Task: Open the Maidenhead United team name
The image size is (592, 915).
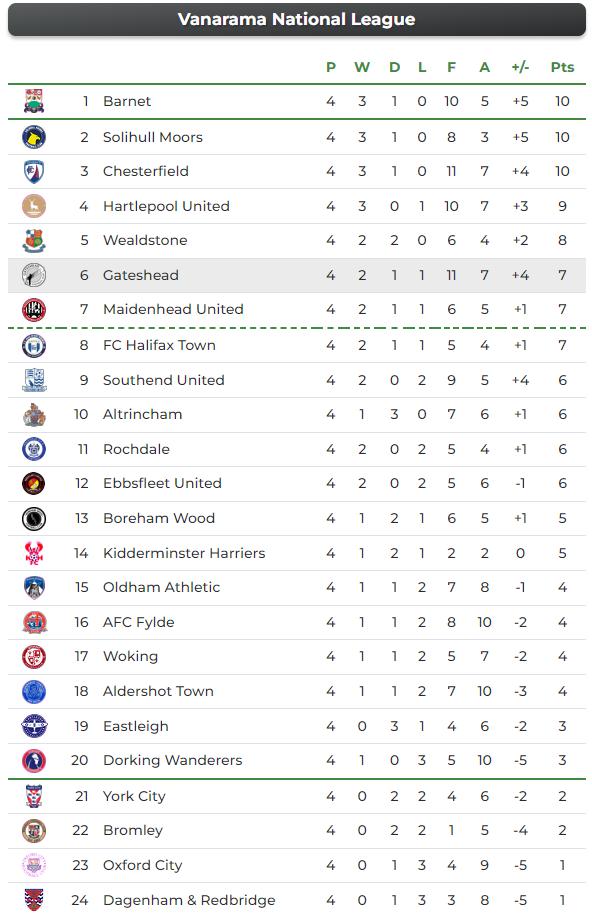Action: [173, 309]
